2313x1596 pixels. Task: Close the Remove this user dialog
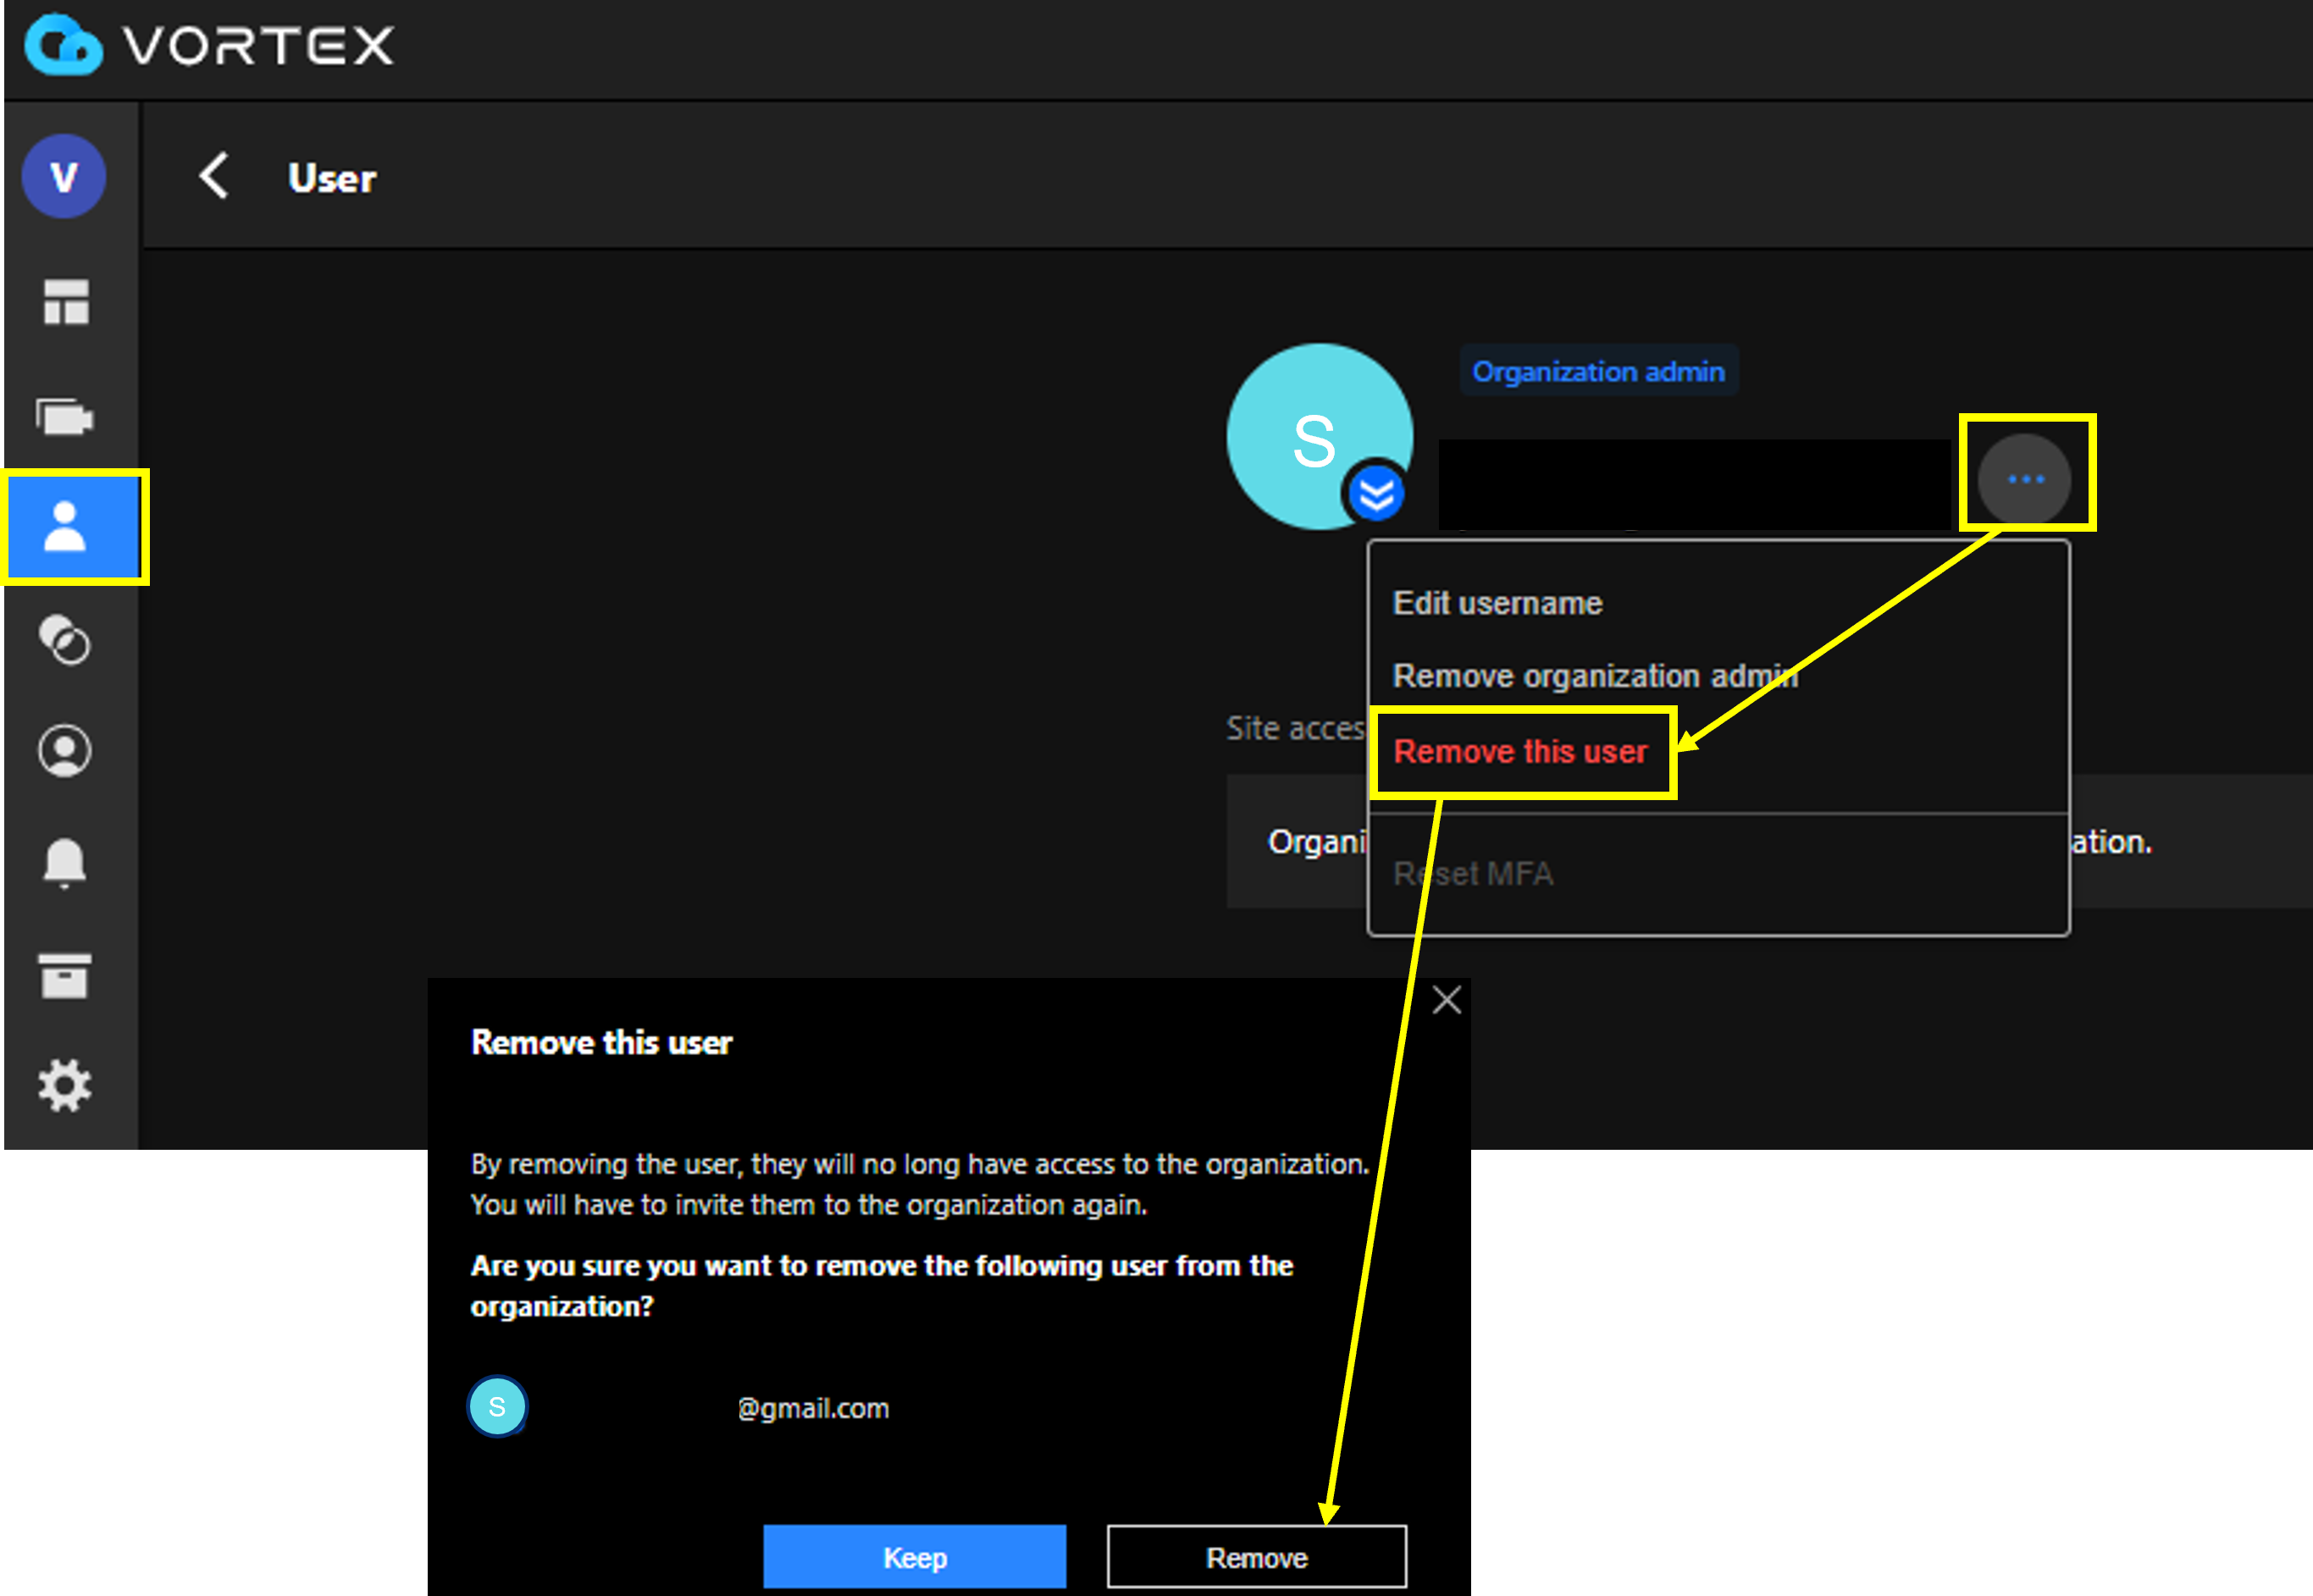[x=1446, y=999]
